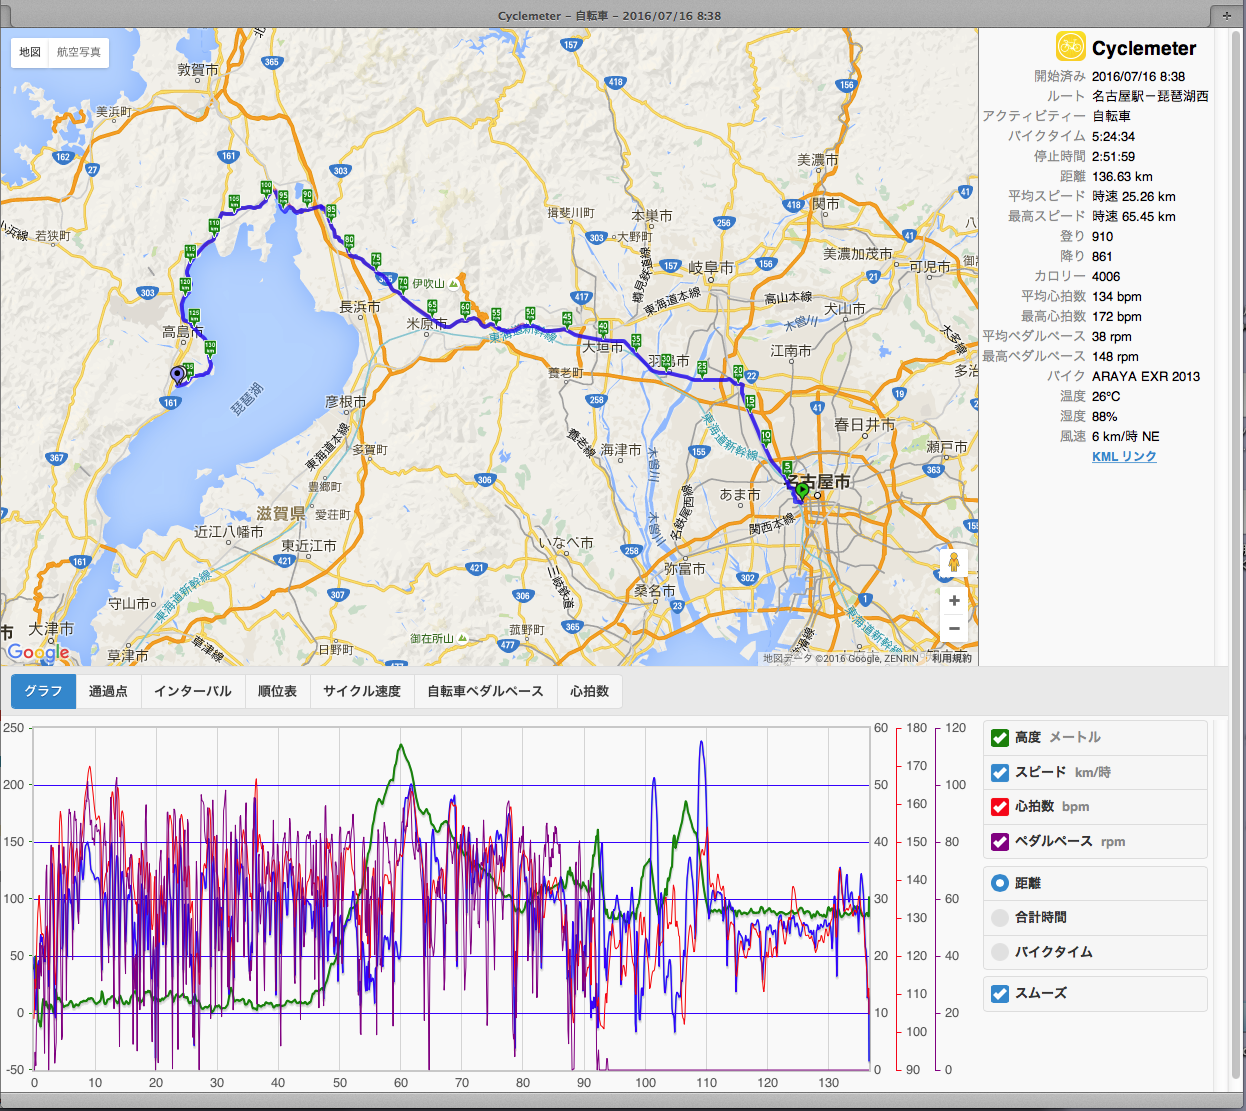1246x1111 pixels.
Task: Select the 125 km route marker
Action: point(194,317)
